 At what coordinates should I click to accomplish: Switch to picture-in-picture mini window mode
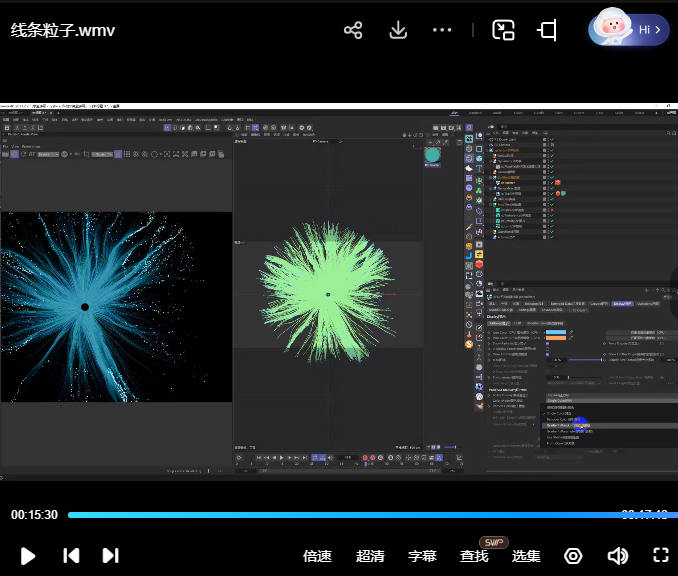[x=503, y=30]
